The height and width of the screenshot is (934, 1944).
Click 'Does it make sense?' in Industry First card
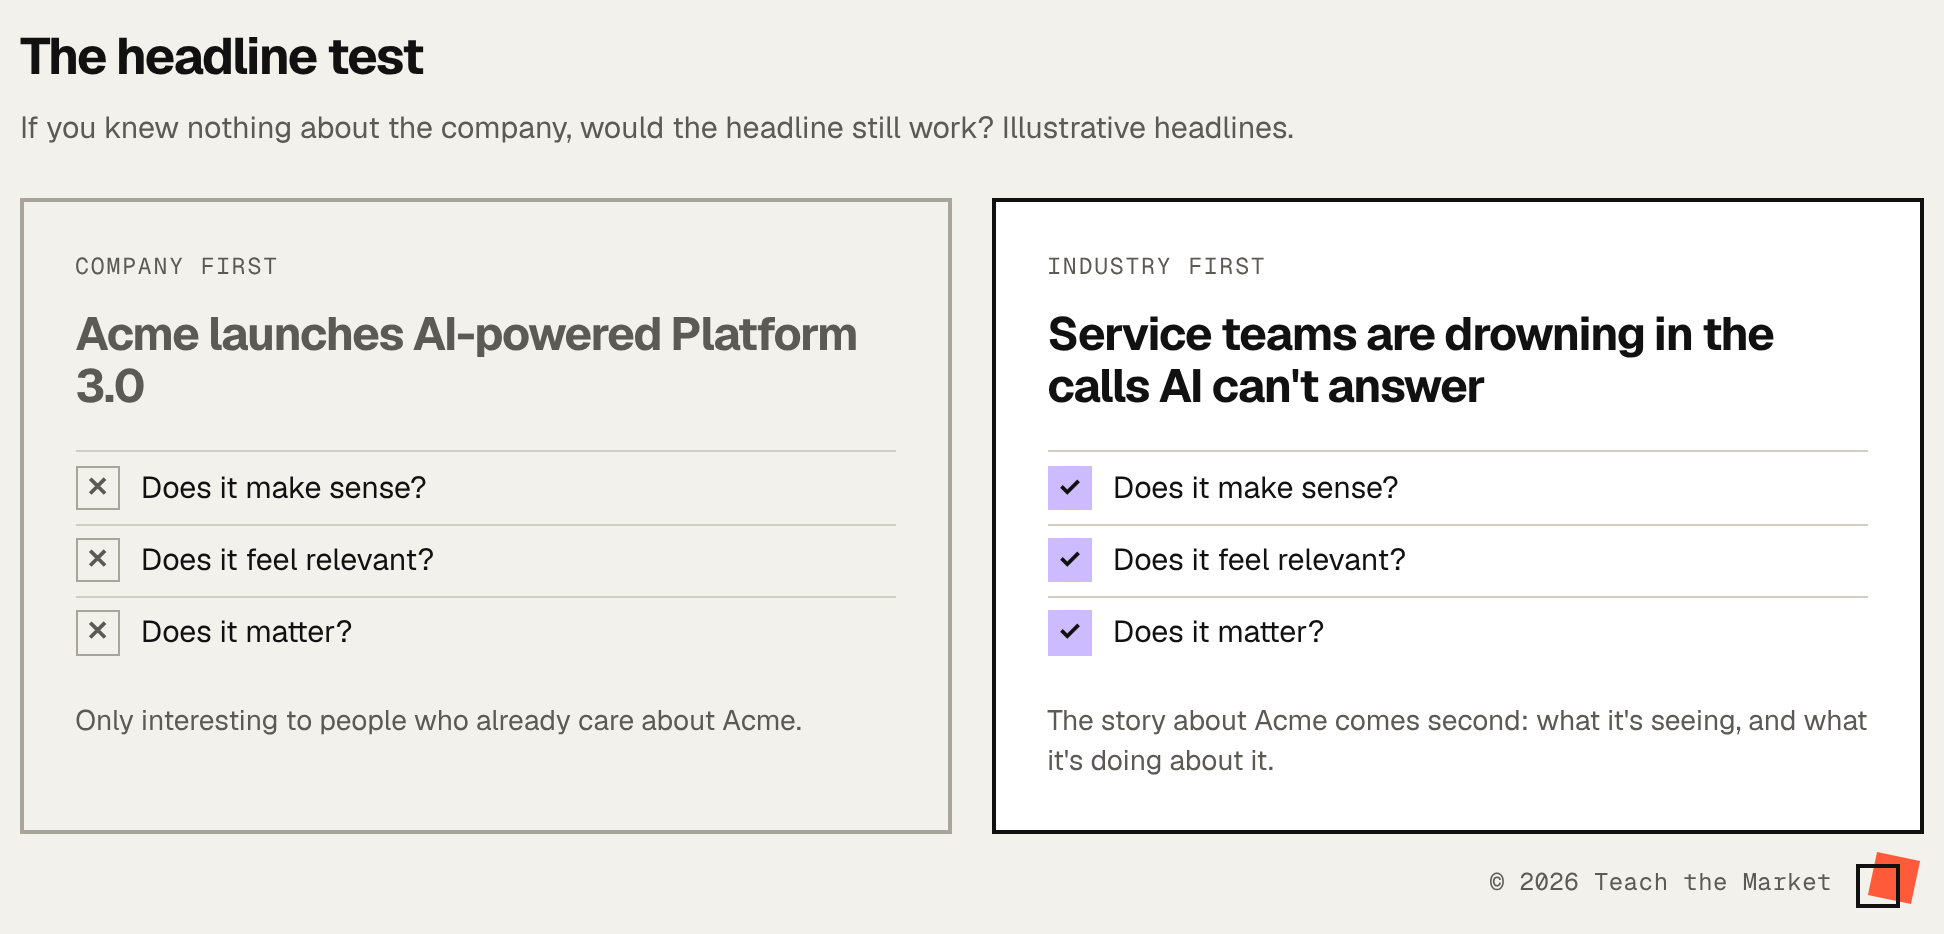tap(1256, 488)
